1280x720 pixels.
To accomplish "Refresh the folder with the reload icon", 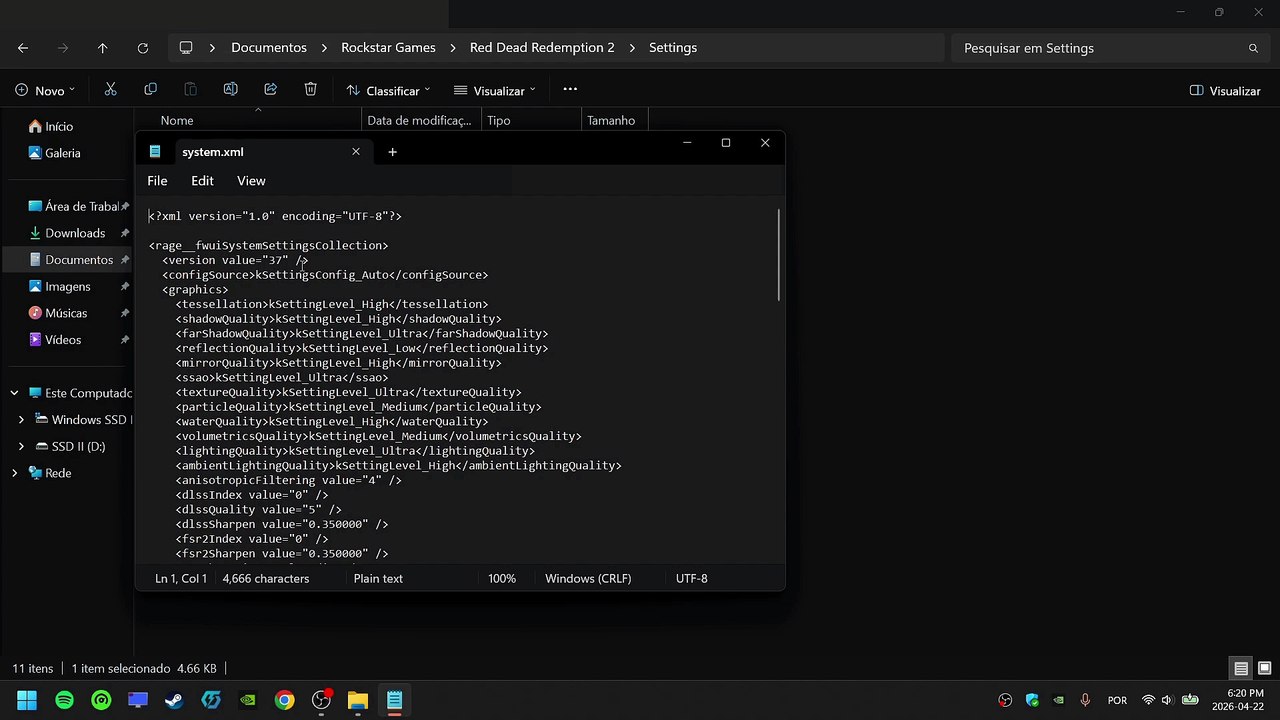I will point(142,48).
